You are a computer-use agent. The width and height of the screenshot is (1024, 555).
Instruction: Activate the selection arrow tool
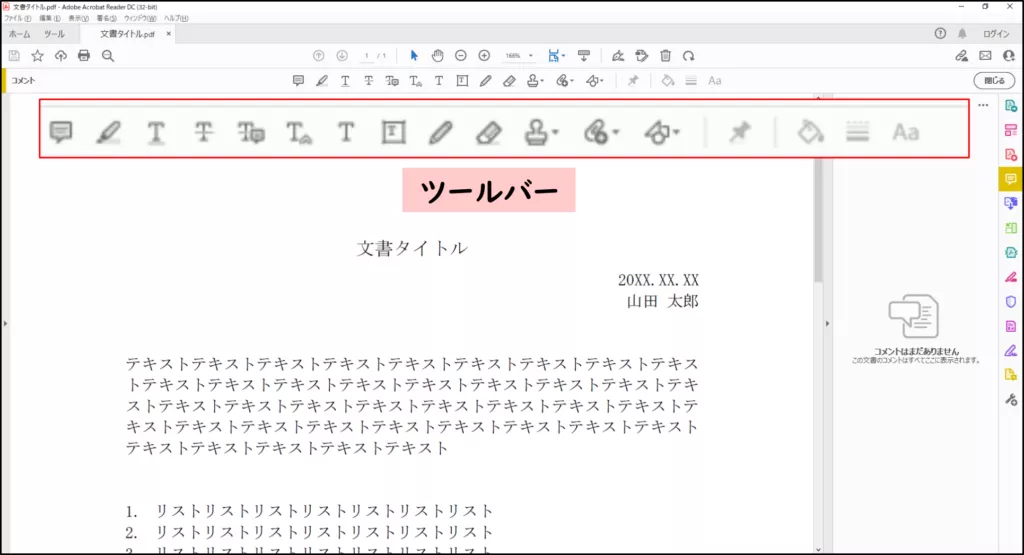[413, 56]
